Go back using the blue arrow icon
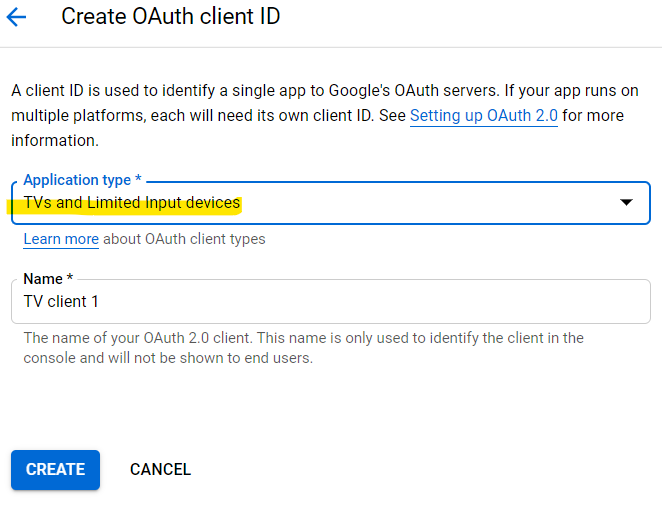This screenshot has height=510, width=662. pos(16,17)
